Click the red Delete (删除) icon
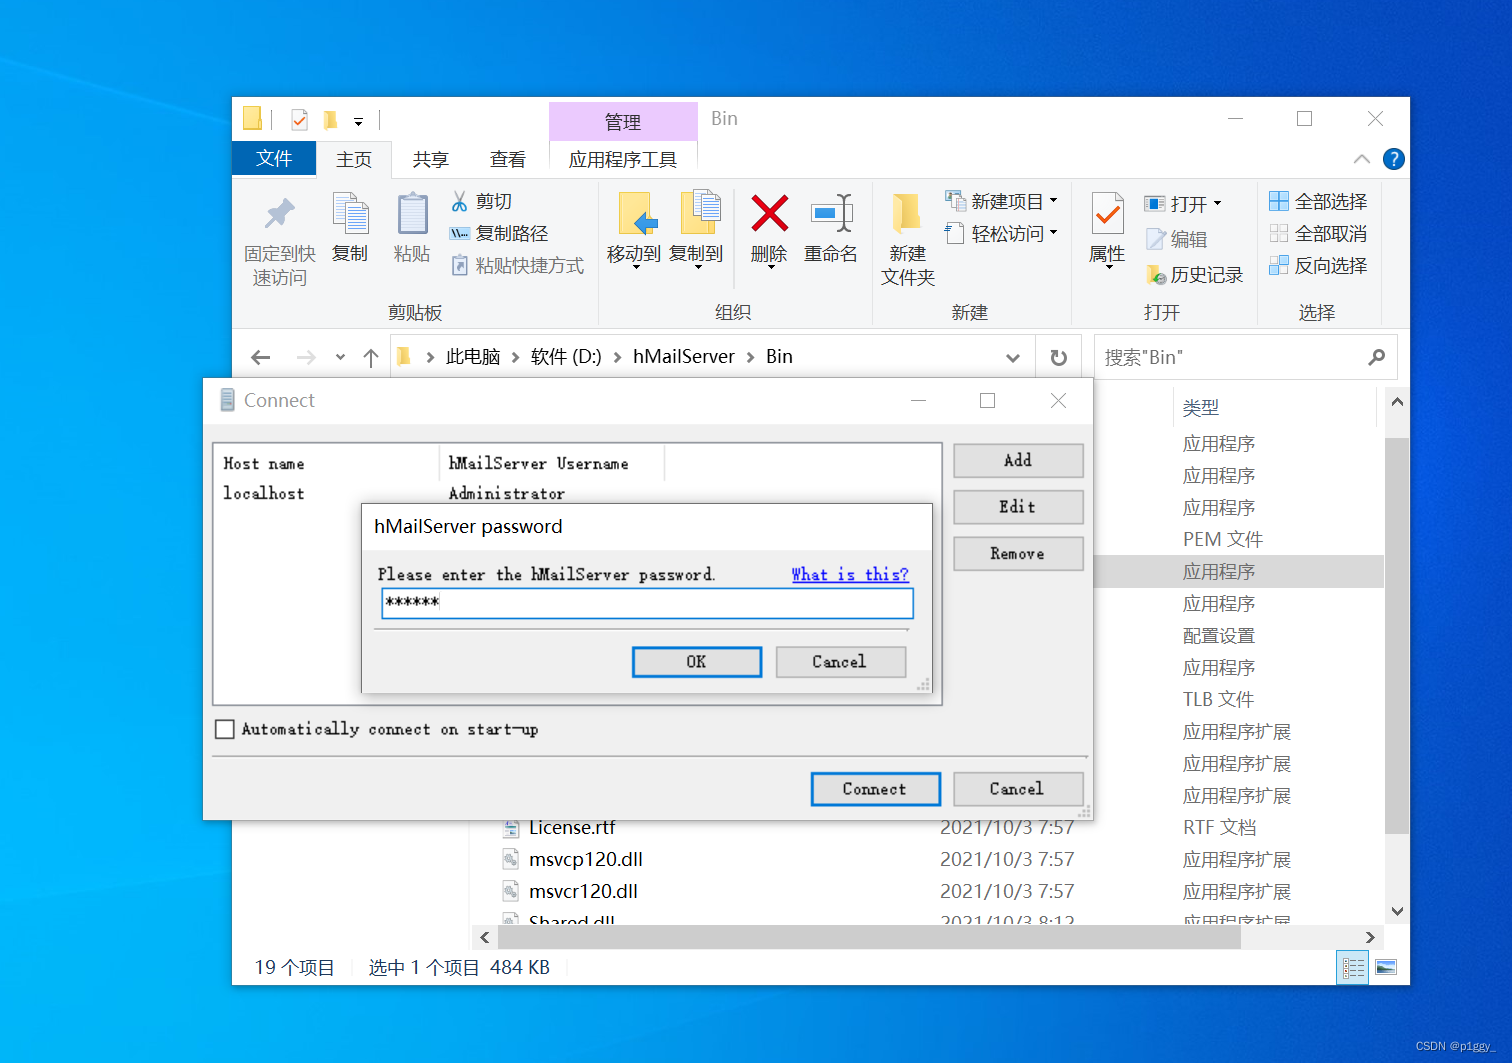The image size is (1512, 1063). pos(769,214)
